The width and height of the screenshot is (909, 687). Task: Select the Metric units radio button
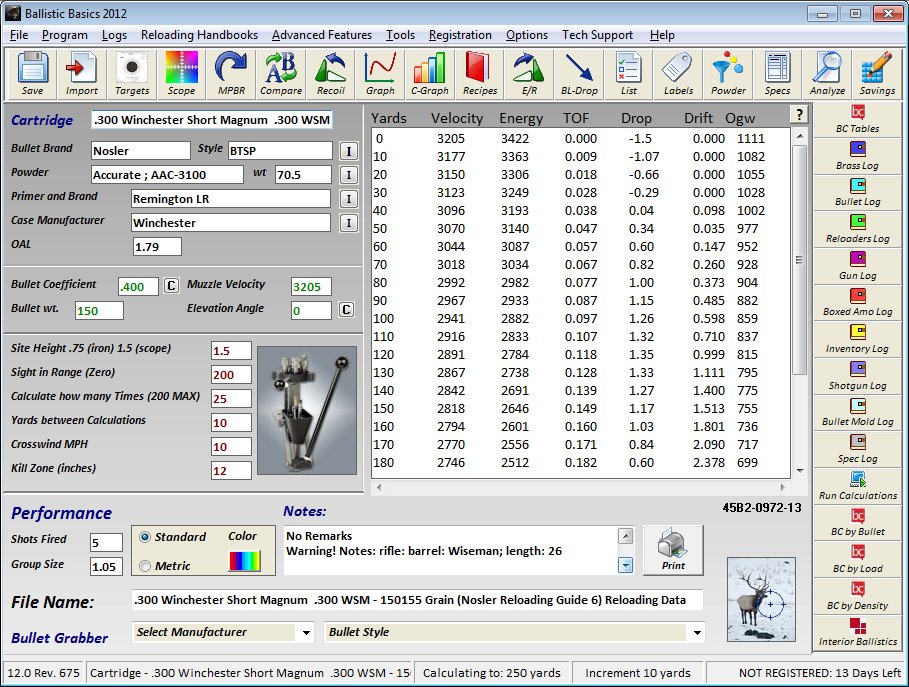145,566
